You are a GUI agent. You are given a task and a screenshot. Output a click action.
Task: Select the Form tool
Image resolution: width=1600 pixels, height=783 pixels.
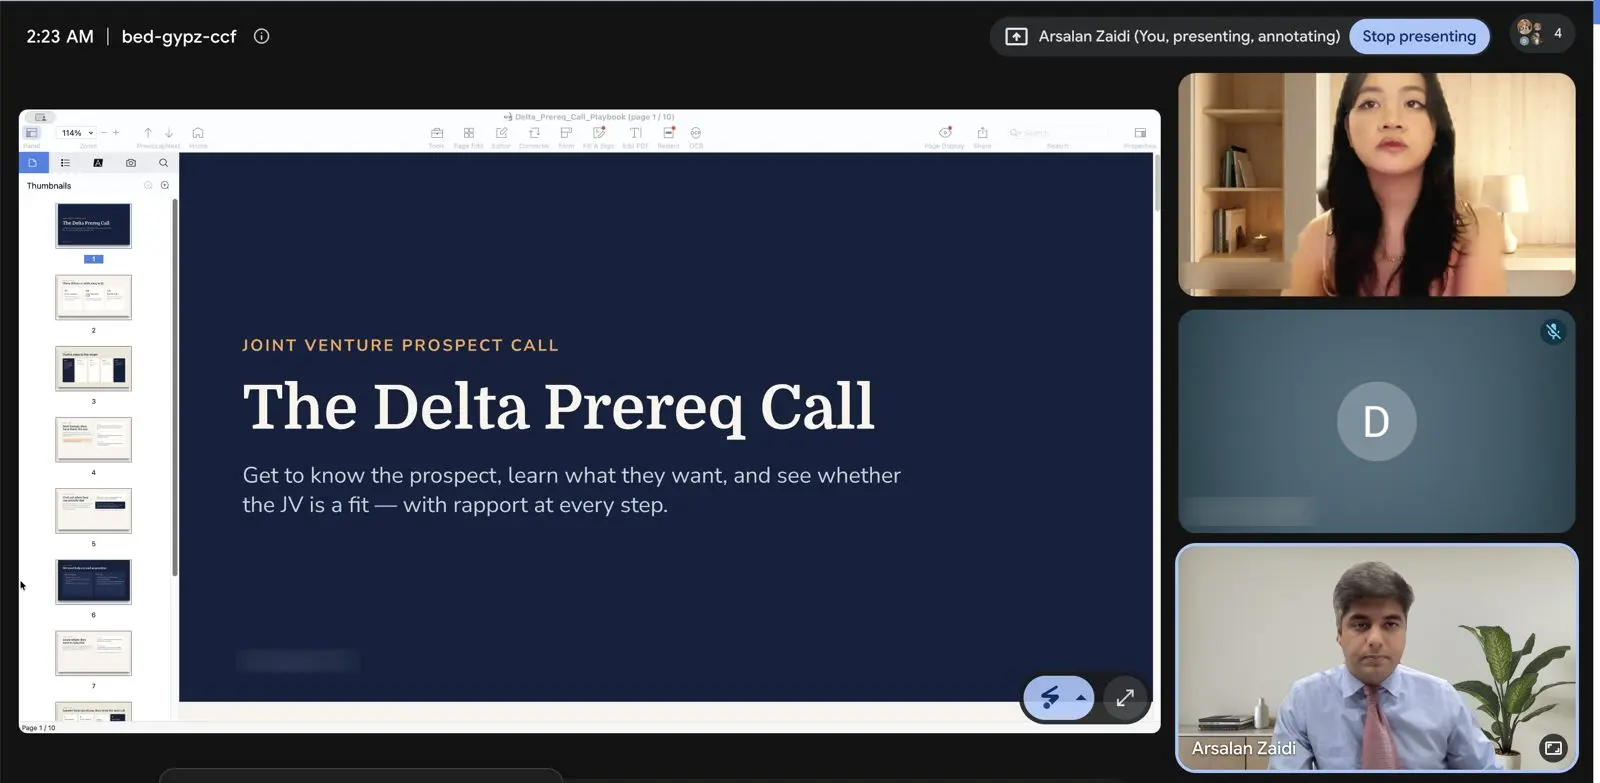click(x=566, y=133)
